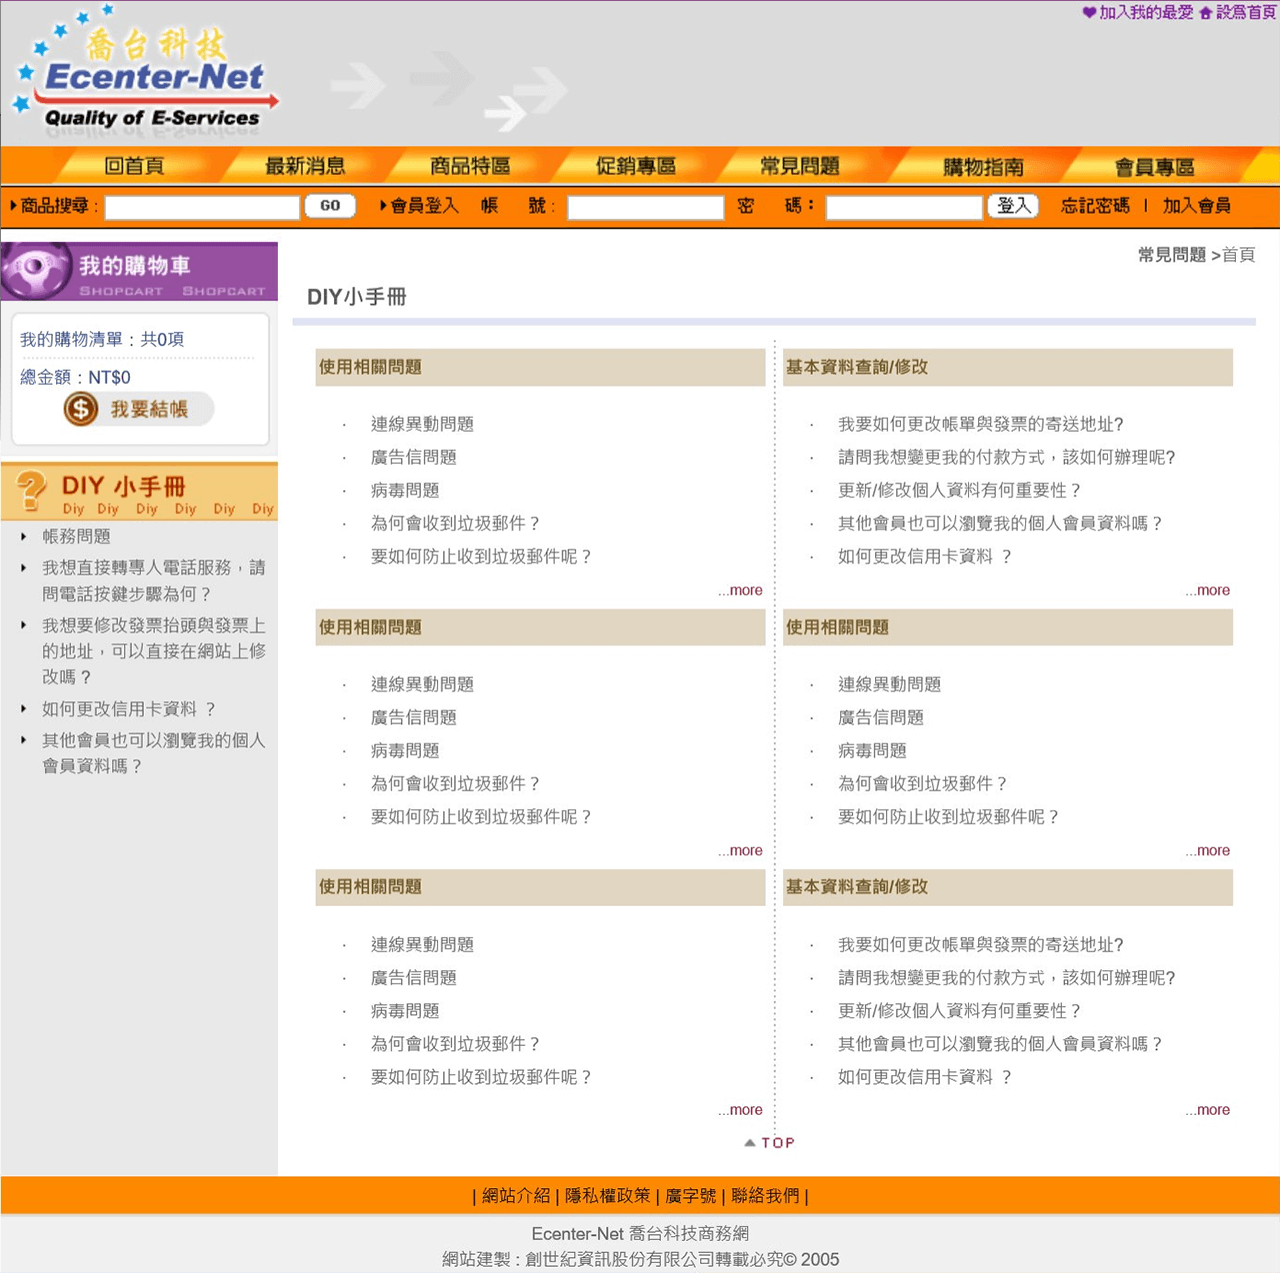Click footer link 廣字號
The height and width of the screenshot is (1273, 1280).
click(x=690, y=1195)
